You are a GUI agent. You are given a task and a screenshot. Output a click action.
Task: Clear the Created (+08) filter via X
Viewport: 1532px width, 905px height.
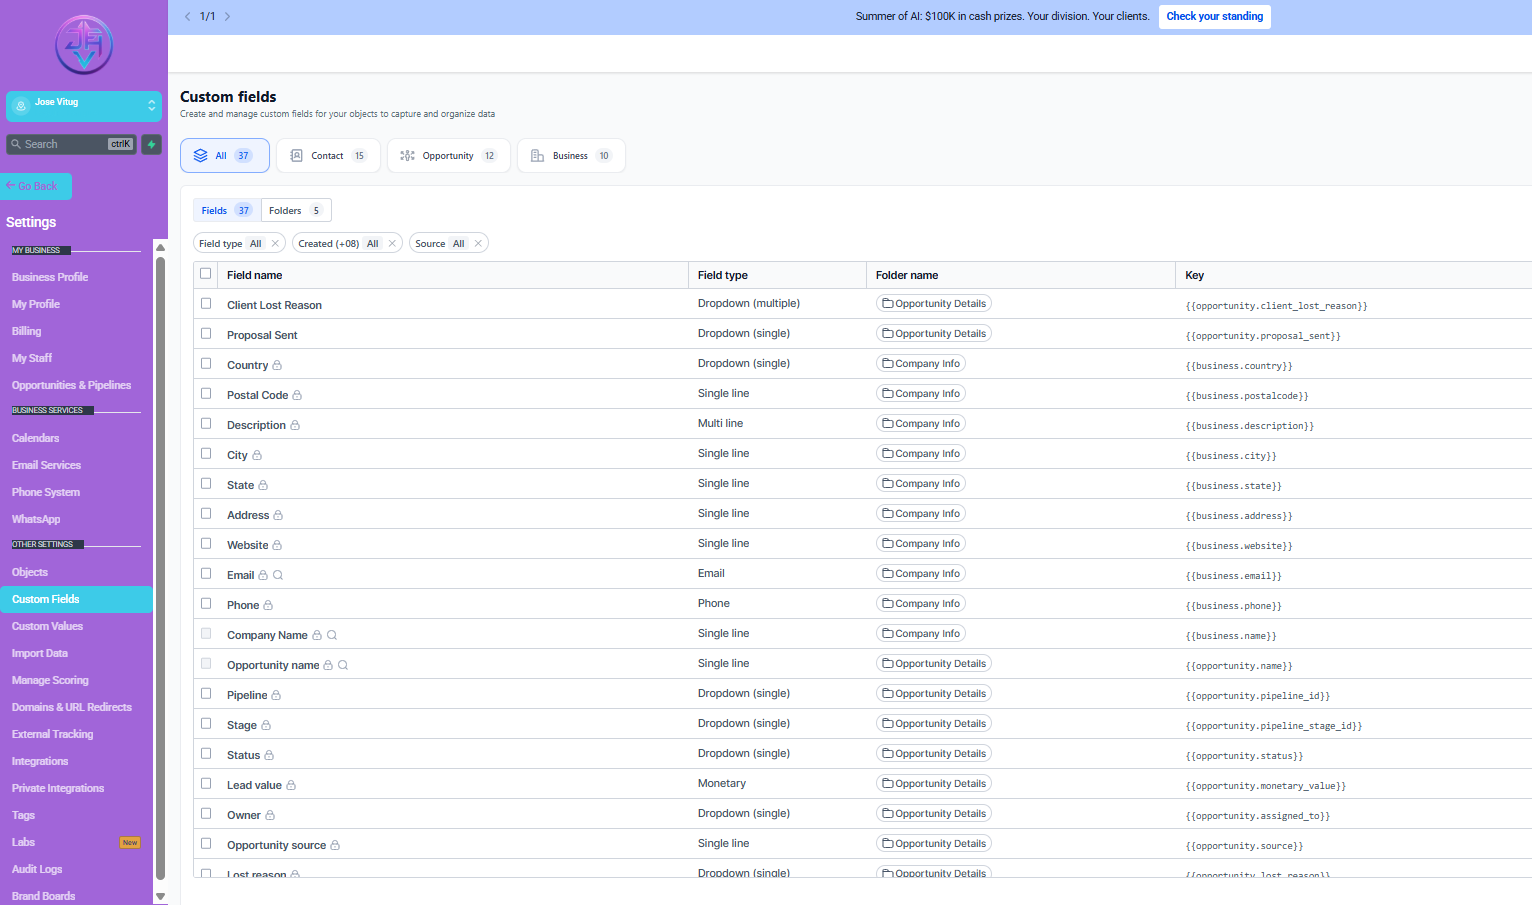coord(392,243)
